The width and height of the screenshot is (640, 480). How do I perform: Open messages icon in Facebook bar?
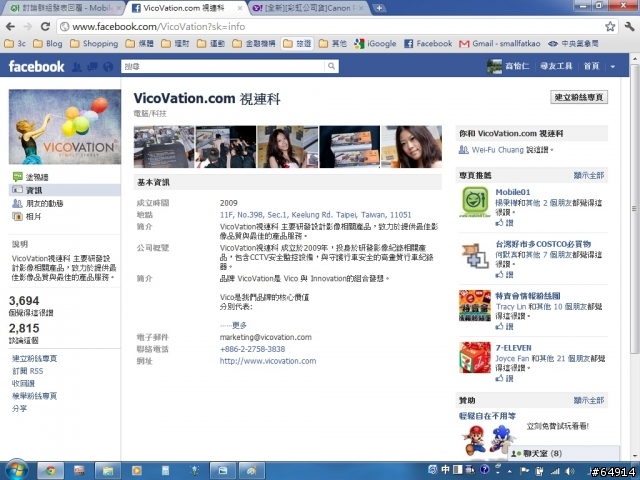click(x=92, y=67)
